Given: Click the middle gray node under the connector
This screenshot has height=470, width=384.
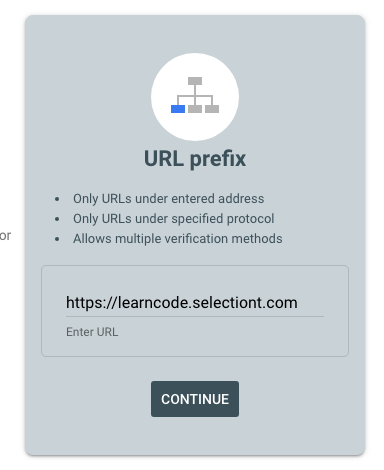Looking at the screenshot, I should [x=195, y=109].
